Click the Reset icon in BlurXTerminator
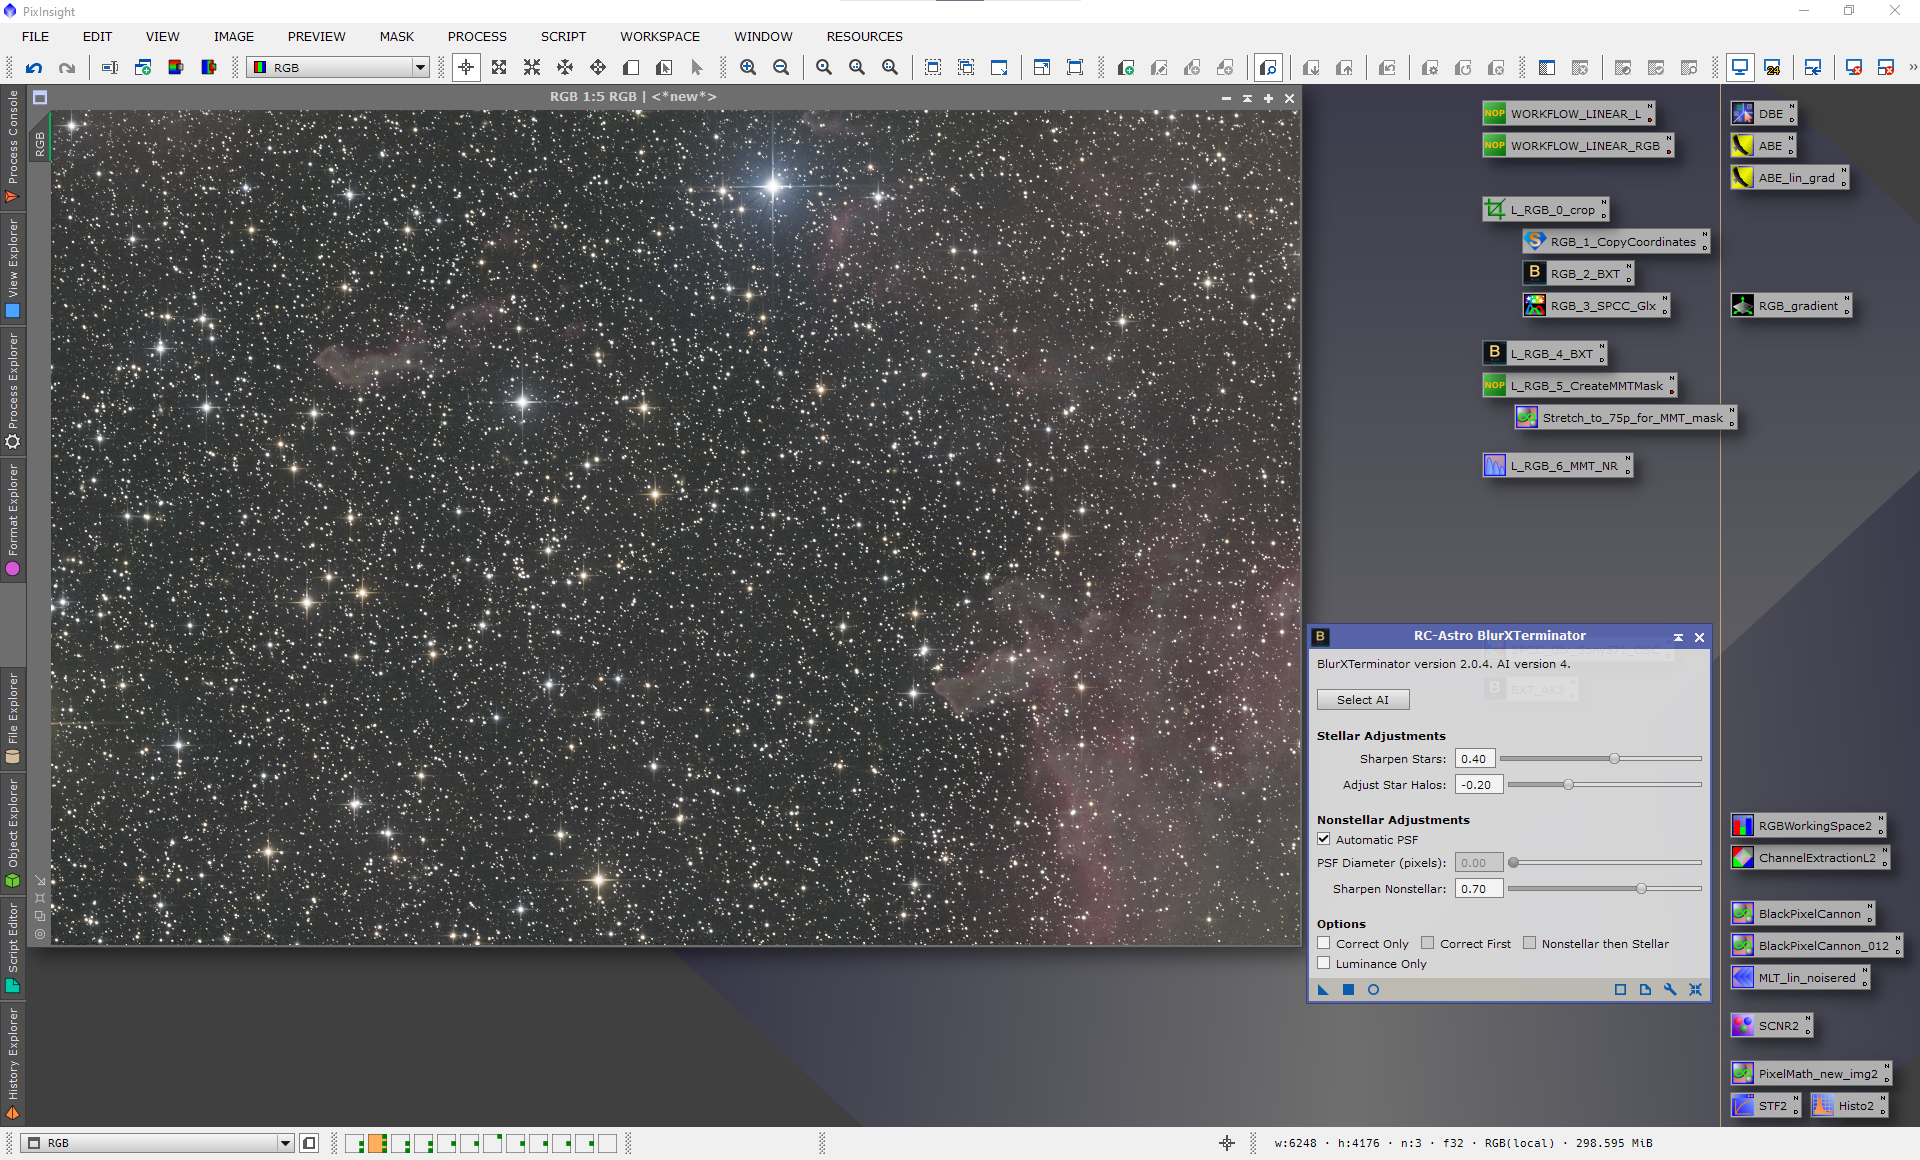Image resolution: width=1920 pixels, height=1160 pixels. [x=1696, y=990]
